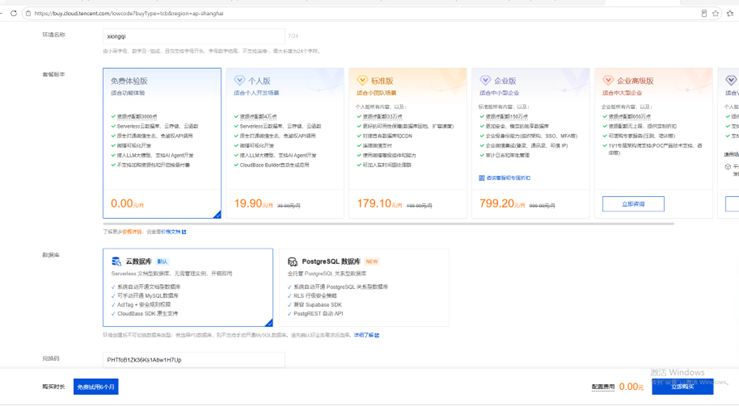Select the 个人版 plan at 19.90
The image size is (739, 406).
click(x=285, y=143)
